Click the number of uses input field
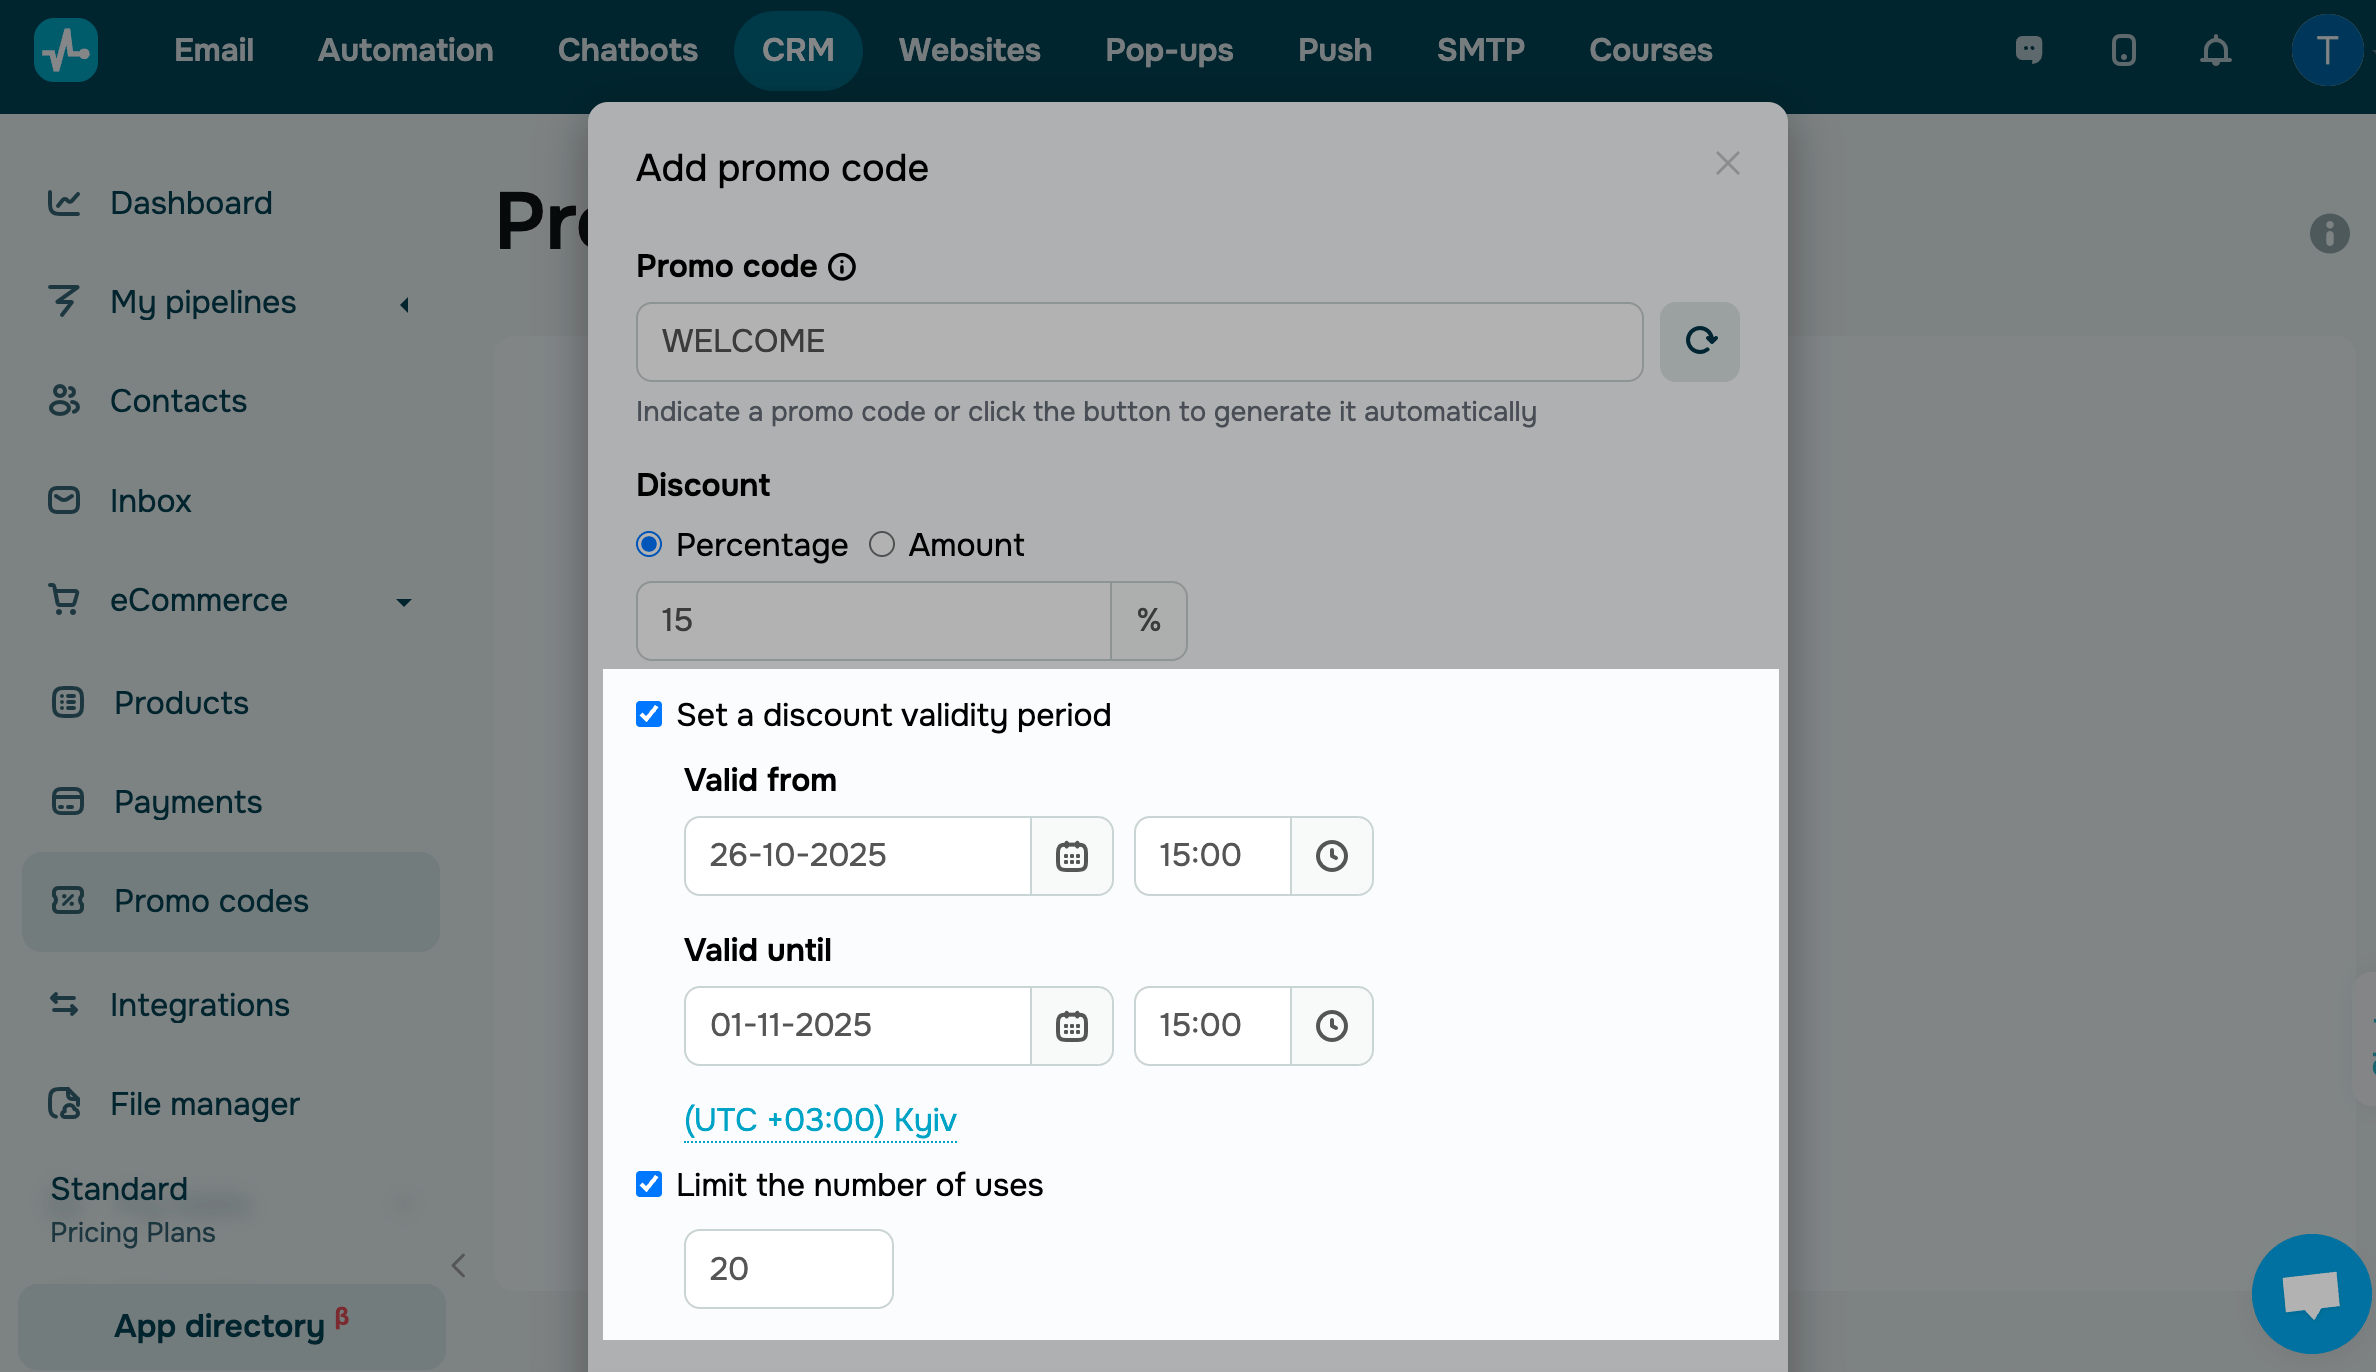This screenshot has width=2376, height=1372. point(788,1268)
